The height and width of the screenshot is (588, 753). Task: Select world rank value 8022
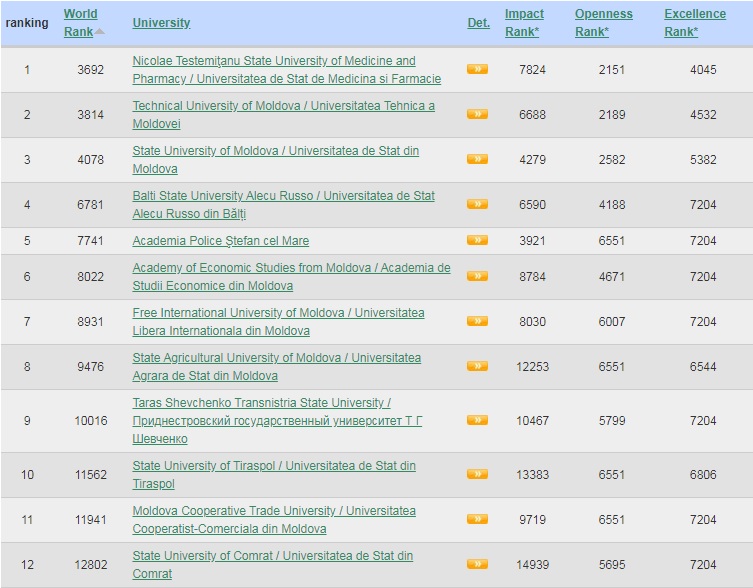coord(91,277)
